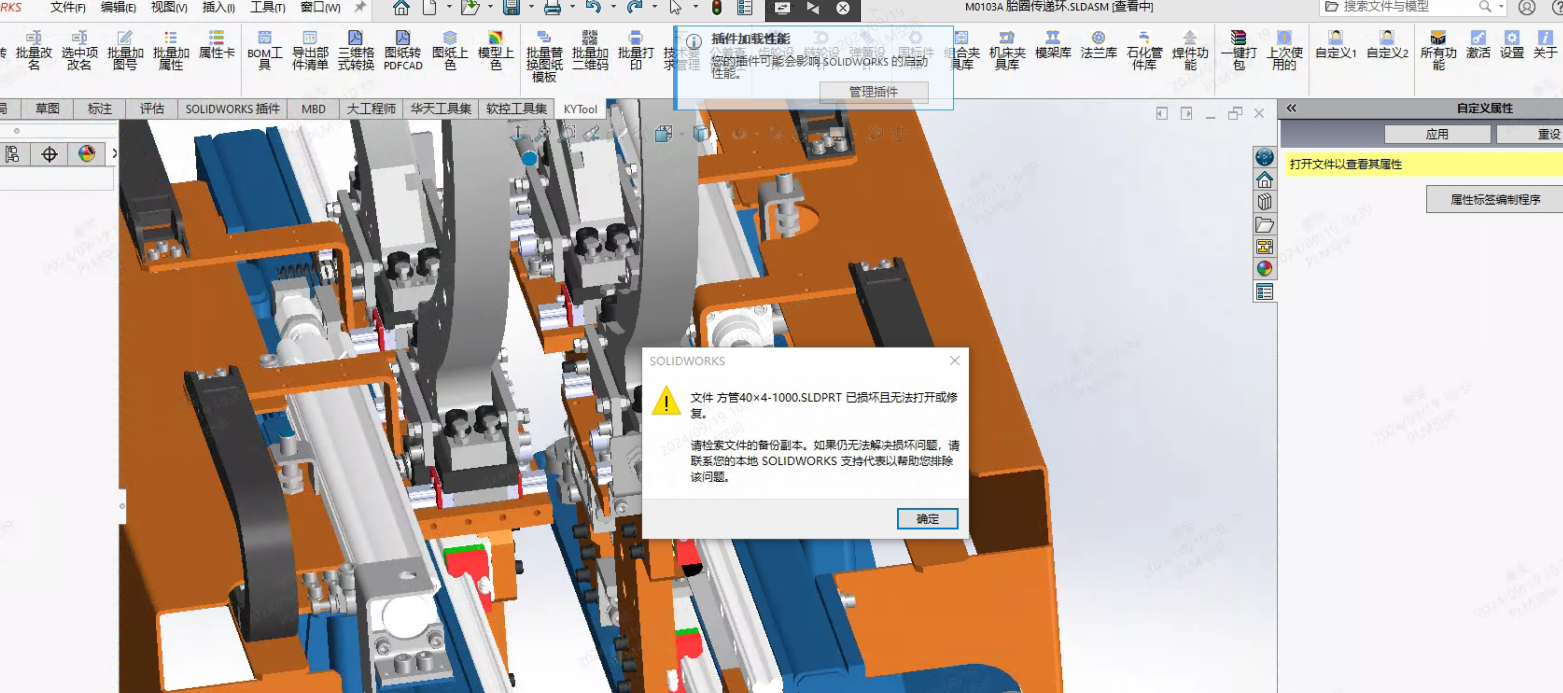Image resolution: width=1563 pixels, height=693 pixels.
Task: Collapse the 自定义属性 panel with the chevron
Action: (1292, 108)
